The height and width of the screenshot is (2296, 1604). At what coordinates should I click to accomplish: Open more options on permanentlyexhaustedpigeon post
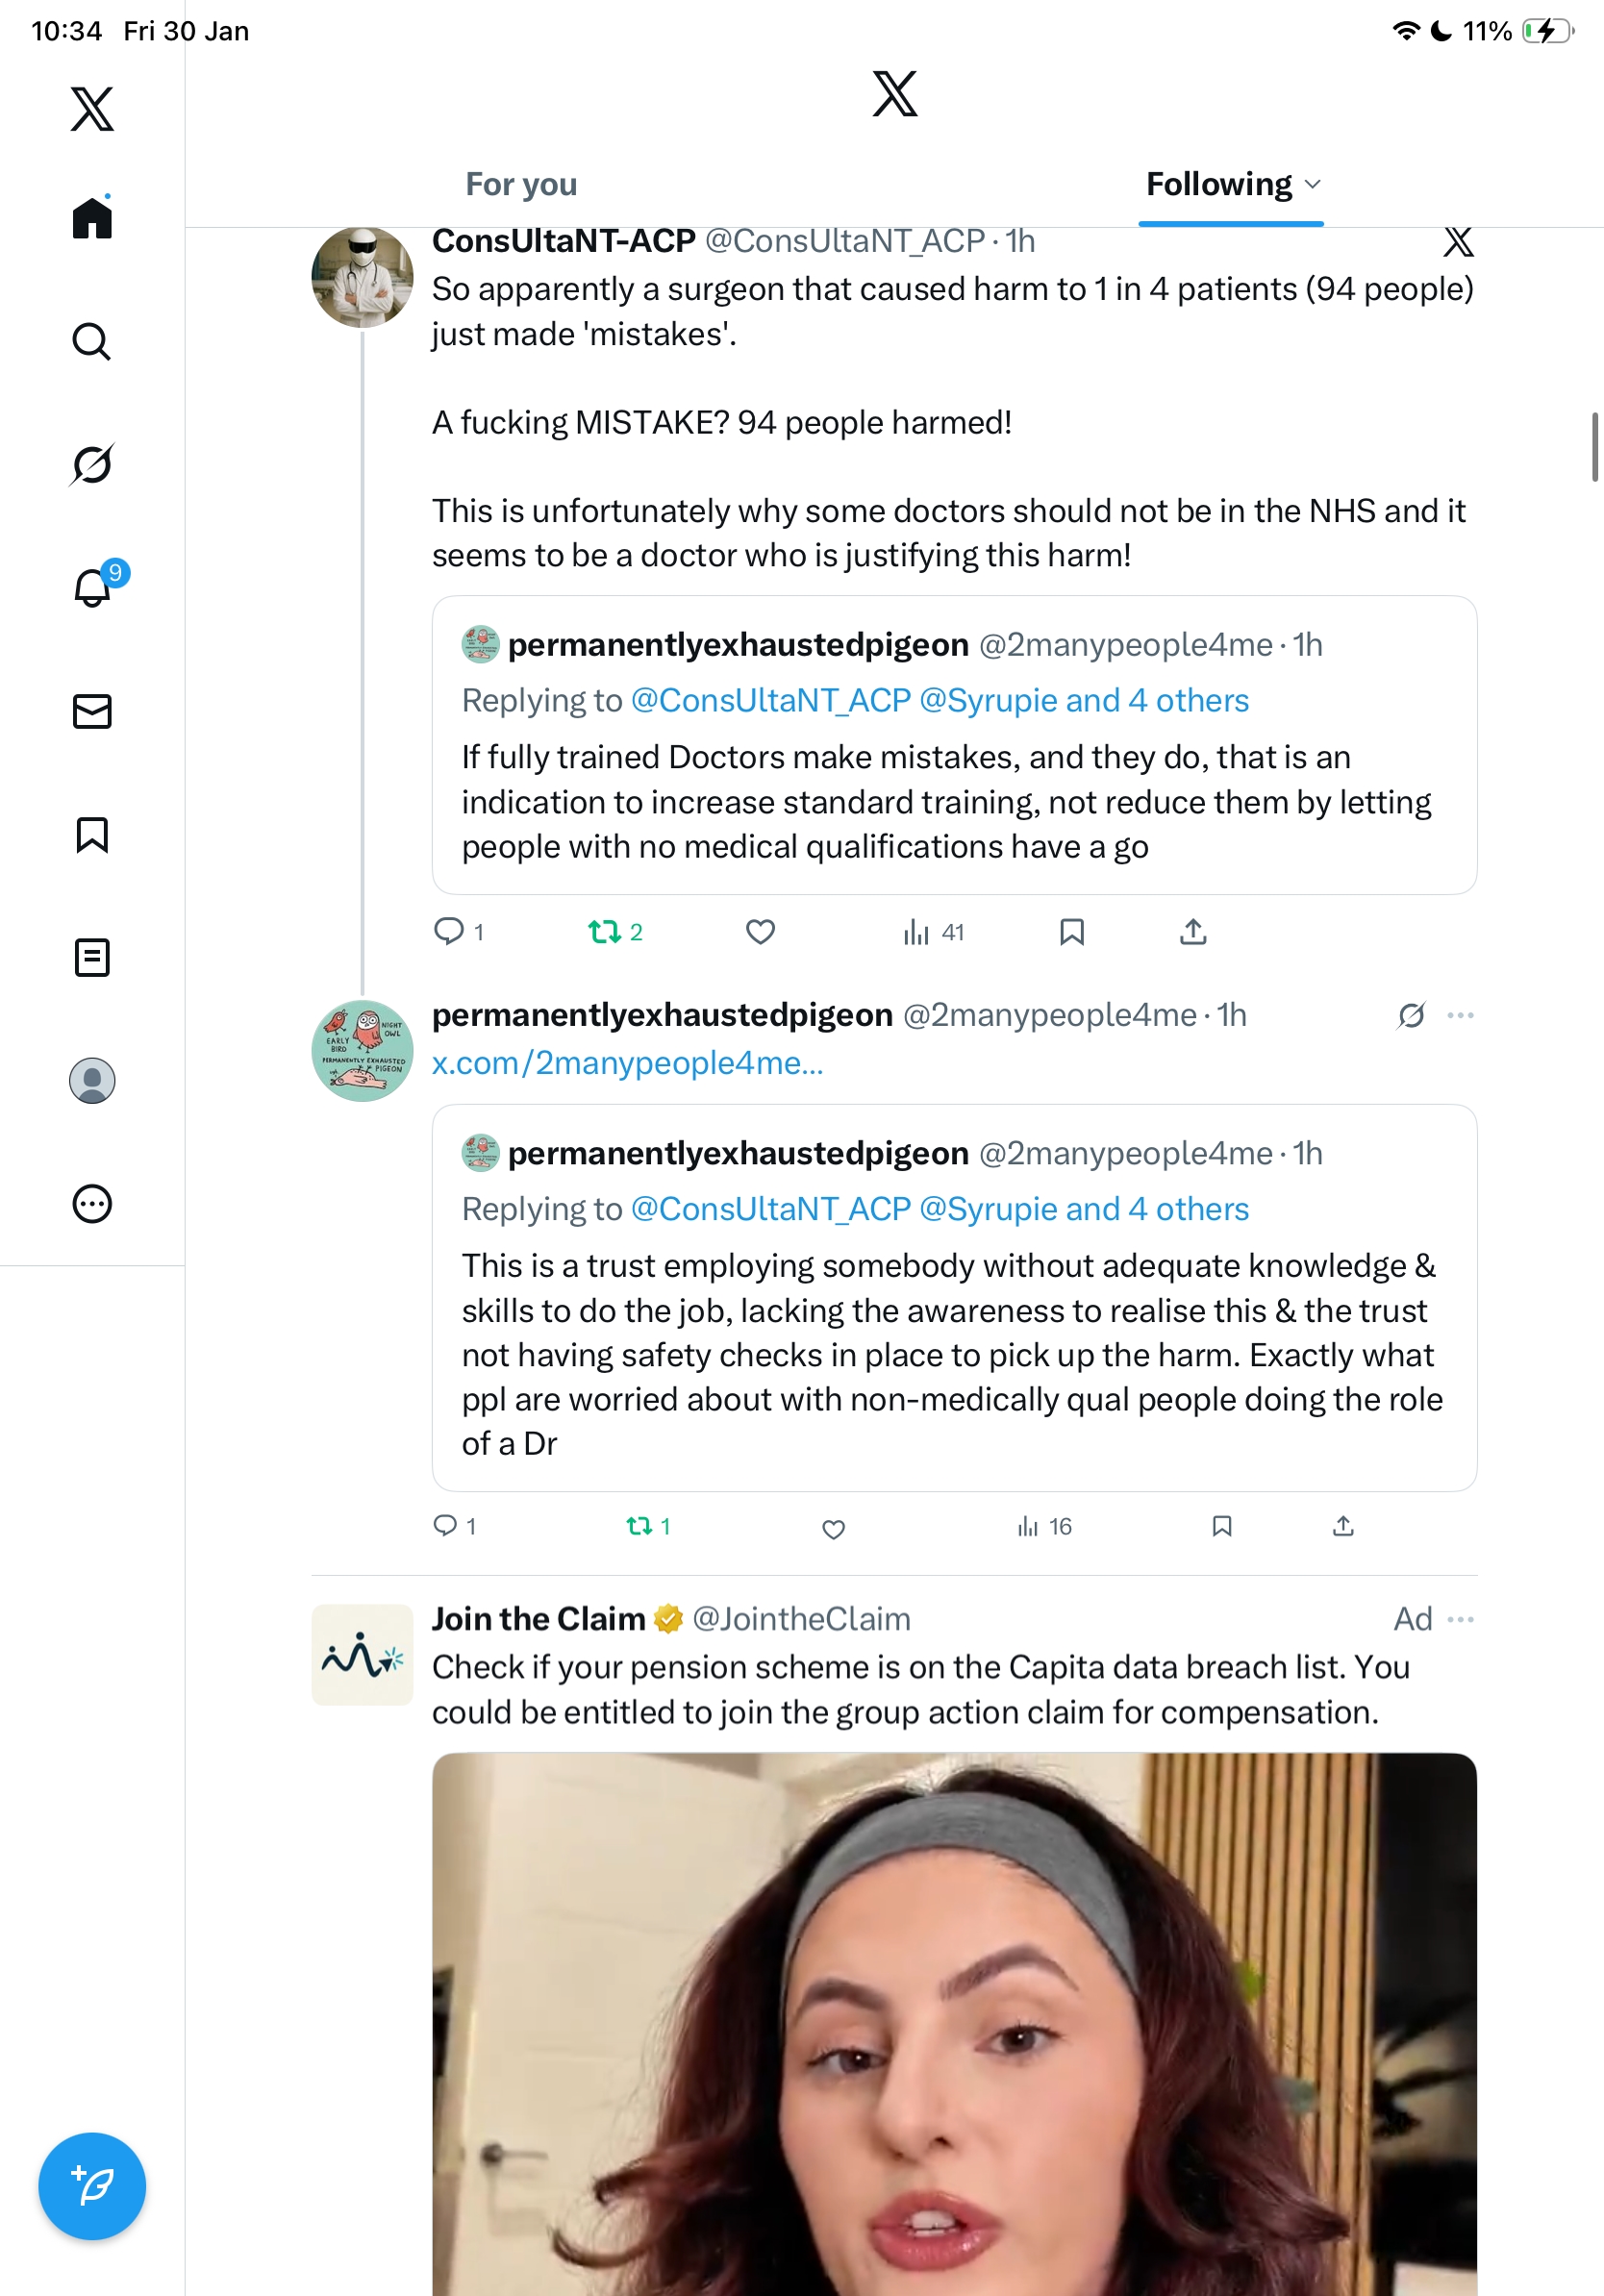(1460, 1015)
